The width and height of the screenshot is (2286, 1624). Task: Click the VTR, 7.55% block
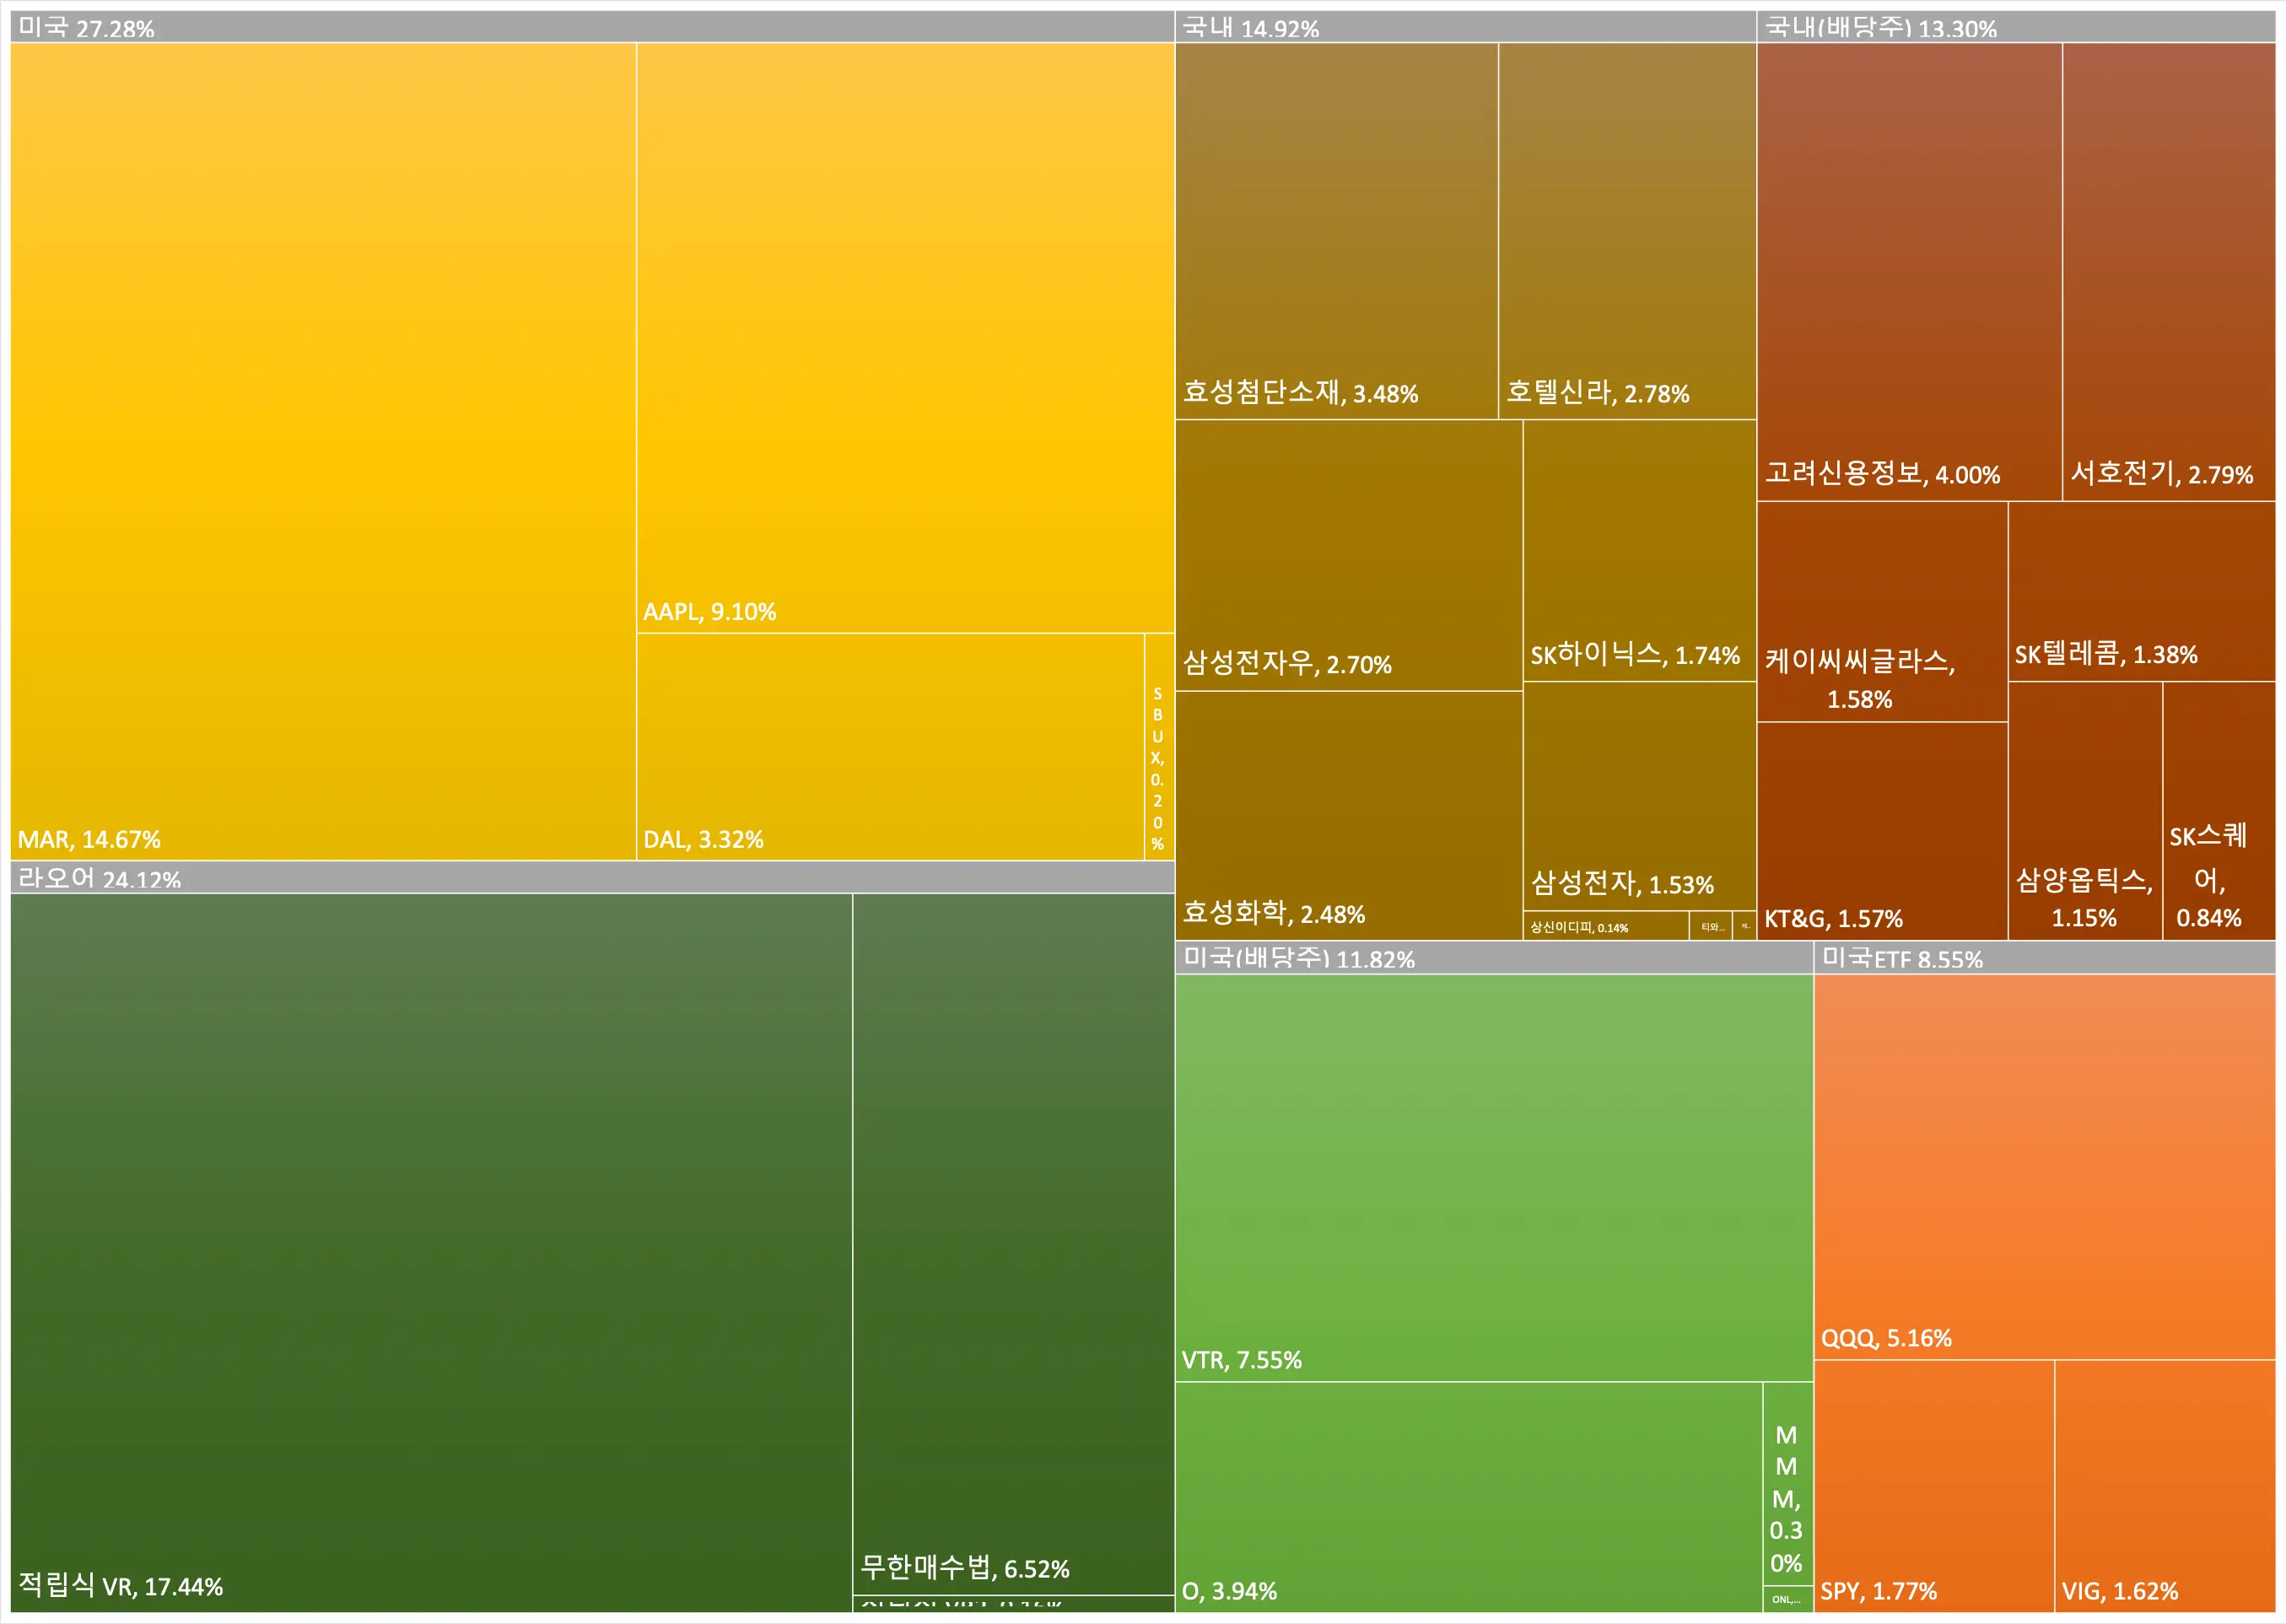pyautogui.click(x=1494, y=1178)
